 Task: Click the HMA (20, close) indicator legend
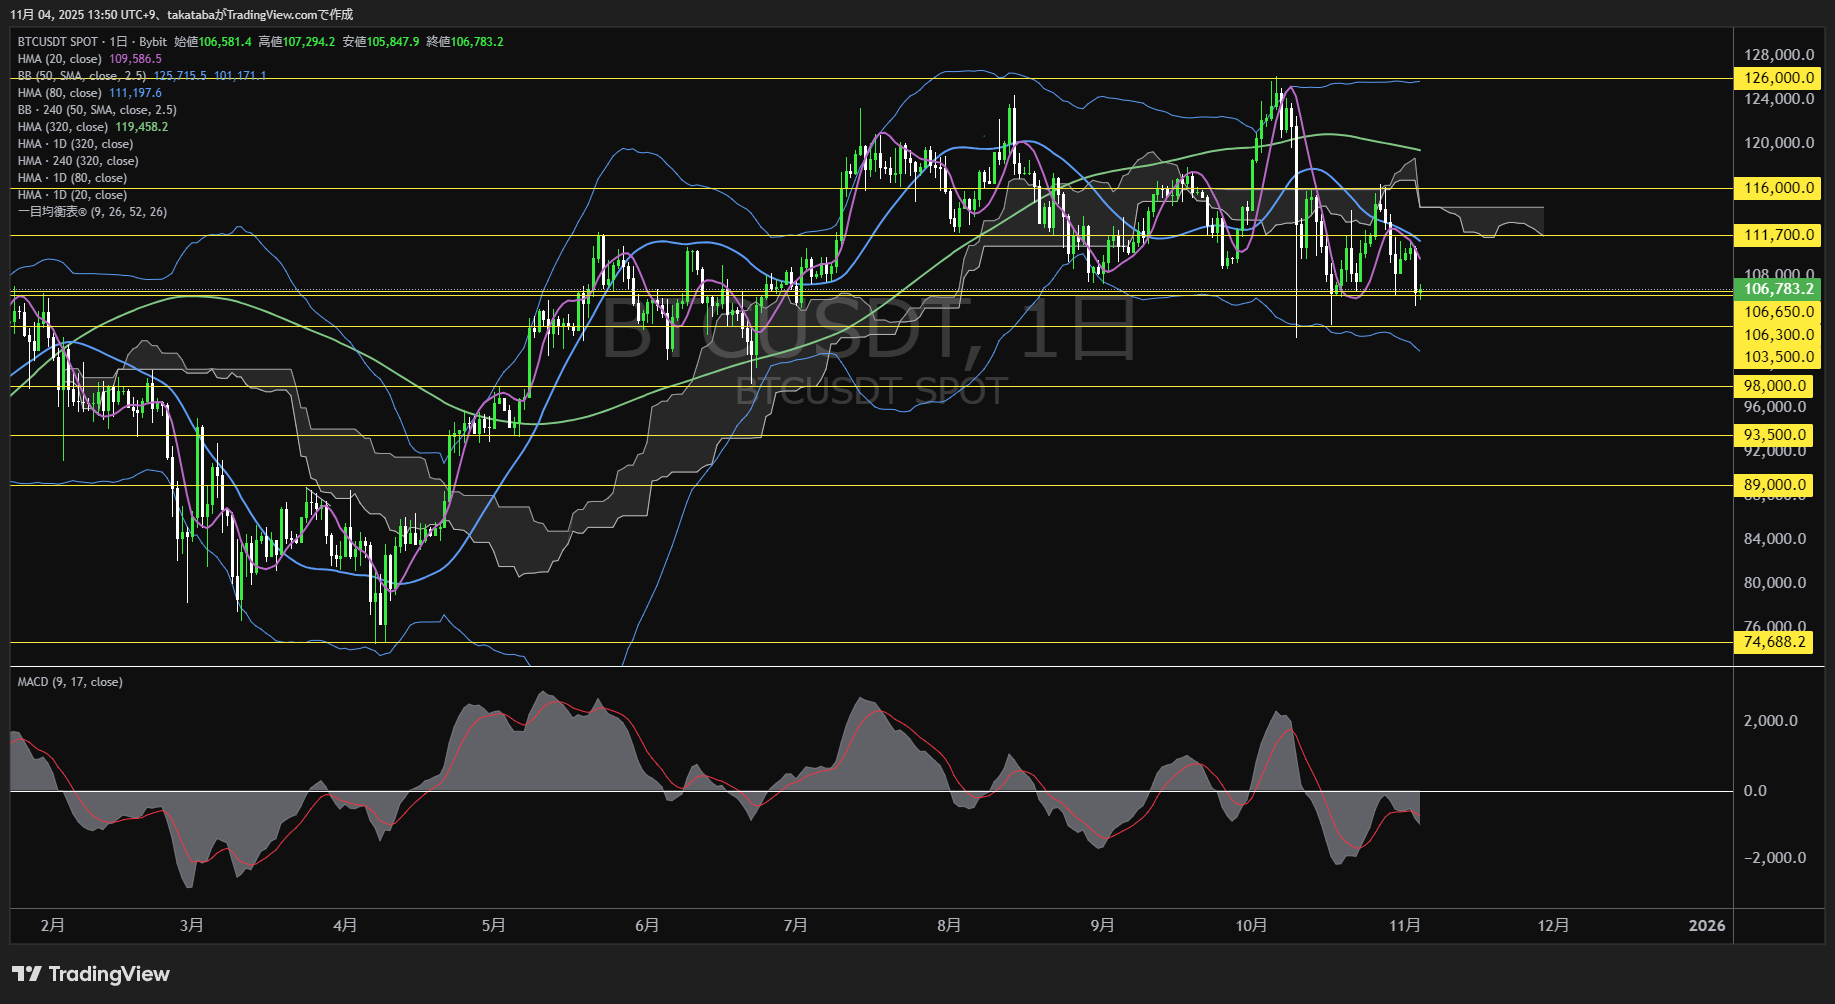pyautogui.click(x=60, y=59)
